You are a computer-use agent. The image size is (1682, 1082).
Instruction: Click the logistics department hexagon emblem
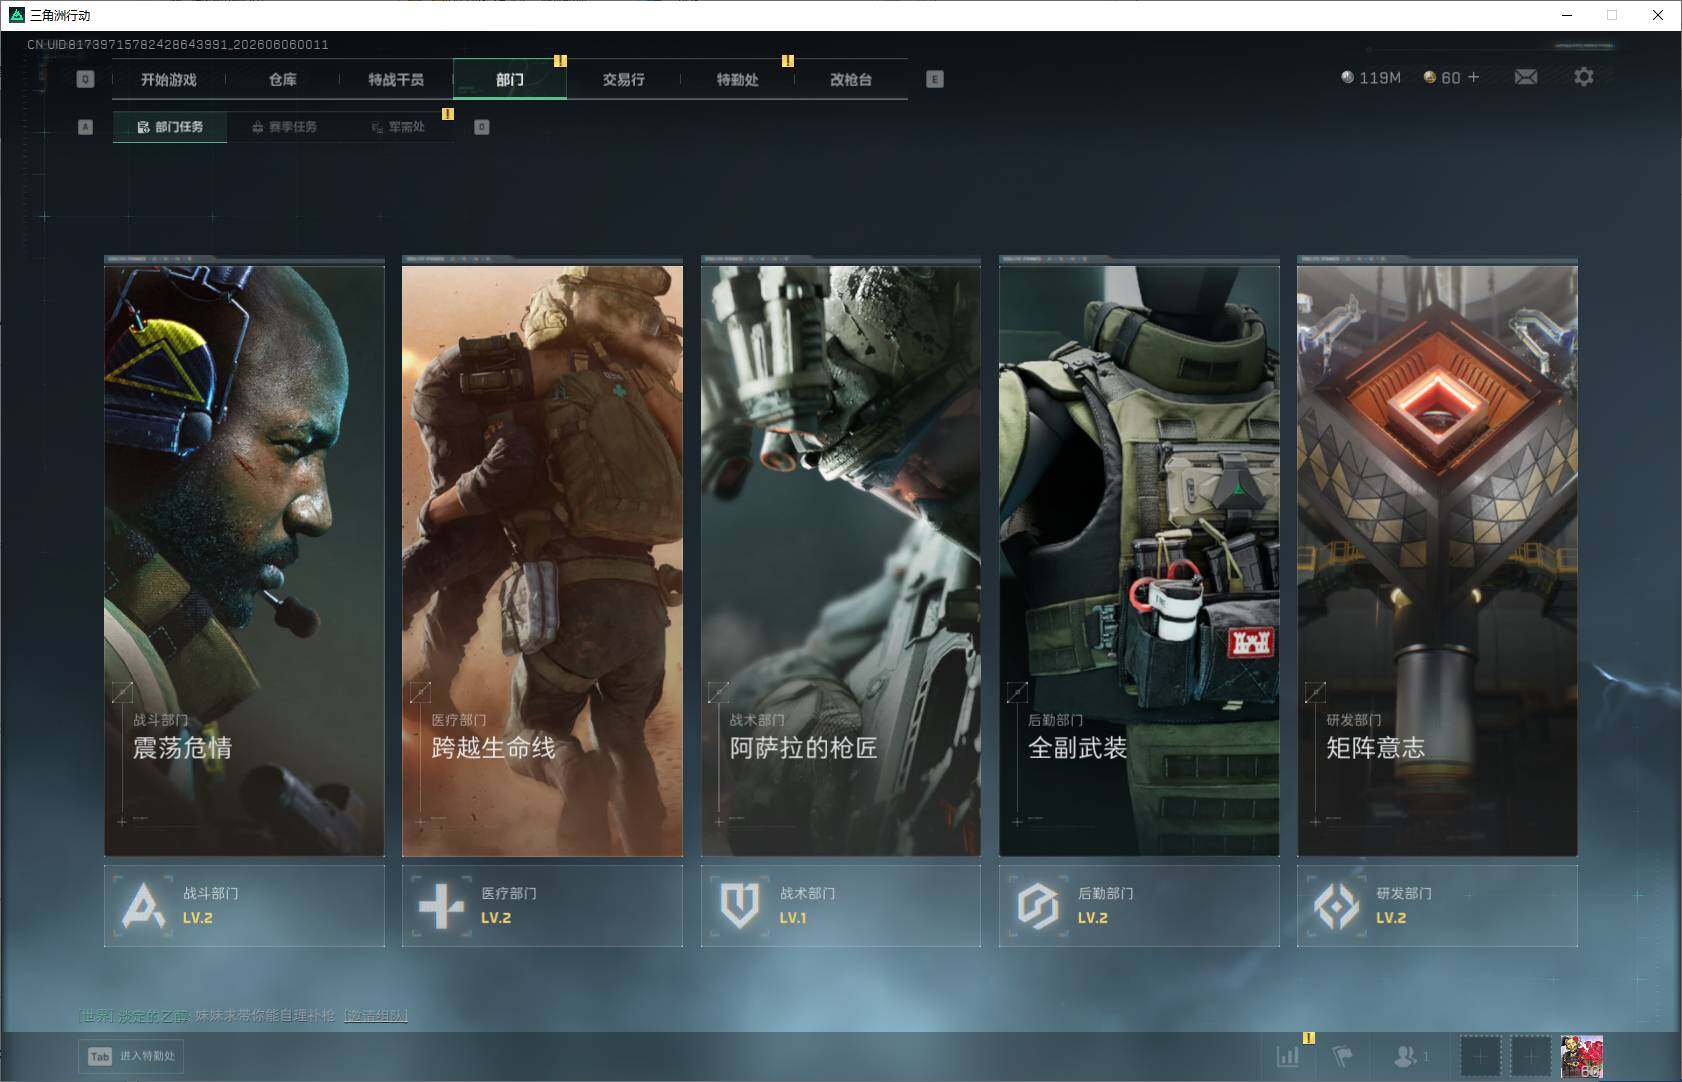1038,906
